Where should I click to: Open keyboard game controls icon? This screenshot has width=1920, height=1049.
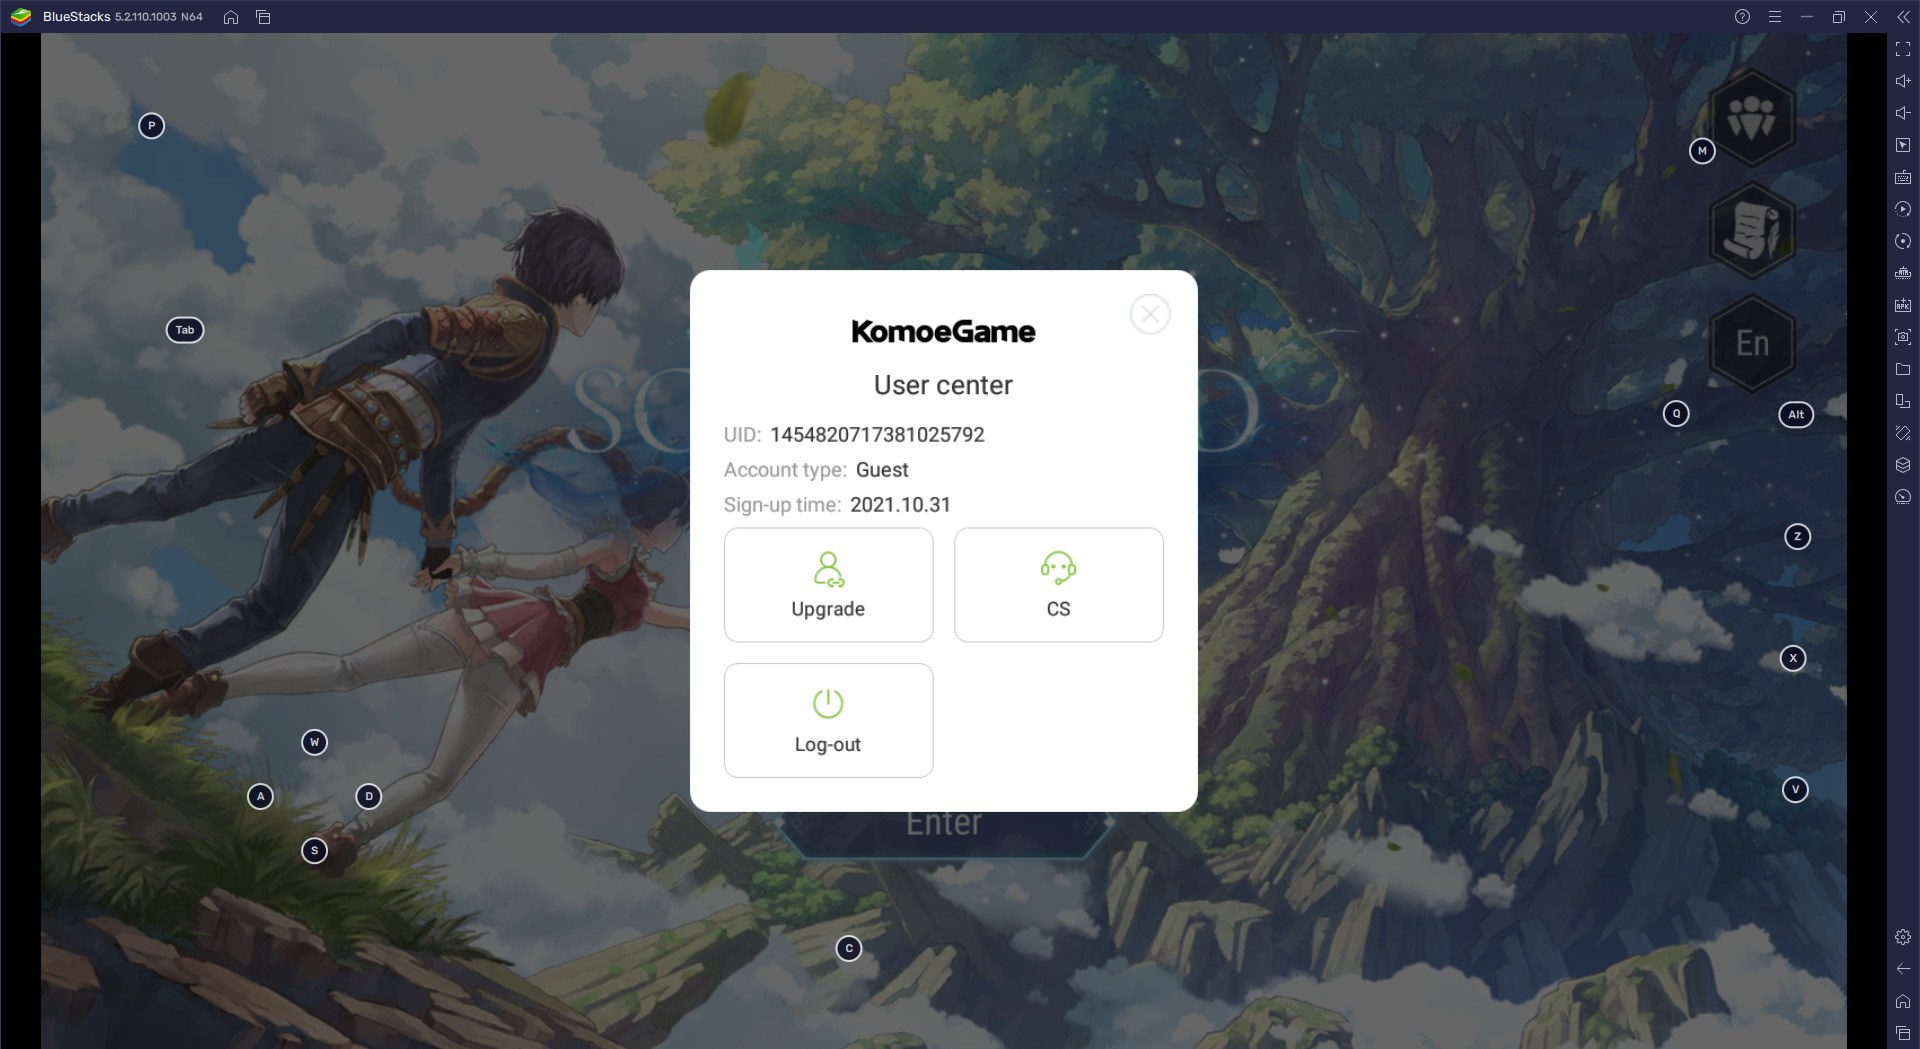tap(1903, 177)
